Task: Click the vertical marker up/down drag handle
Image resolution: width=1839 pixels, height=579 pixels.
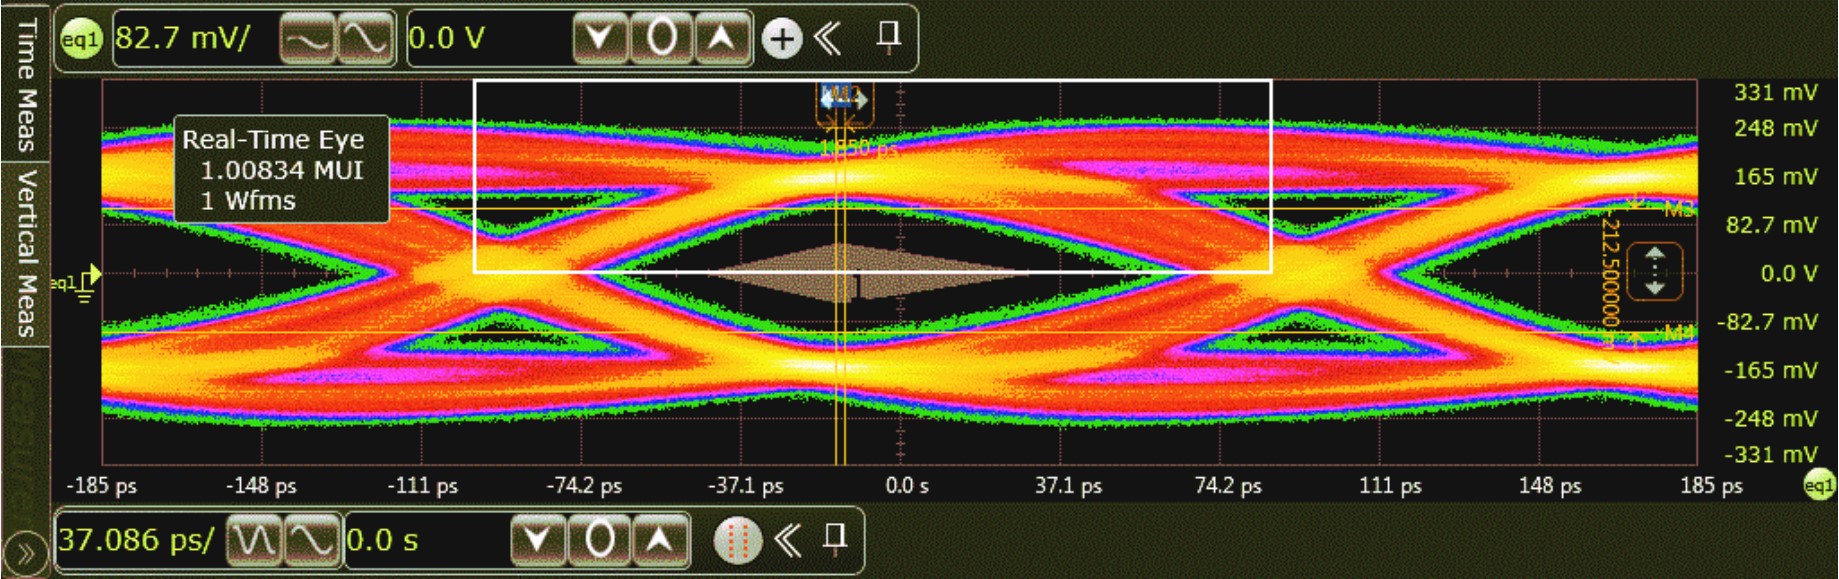Action: (1655, 272)
